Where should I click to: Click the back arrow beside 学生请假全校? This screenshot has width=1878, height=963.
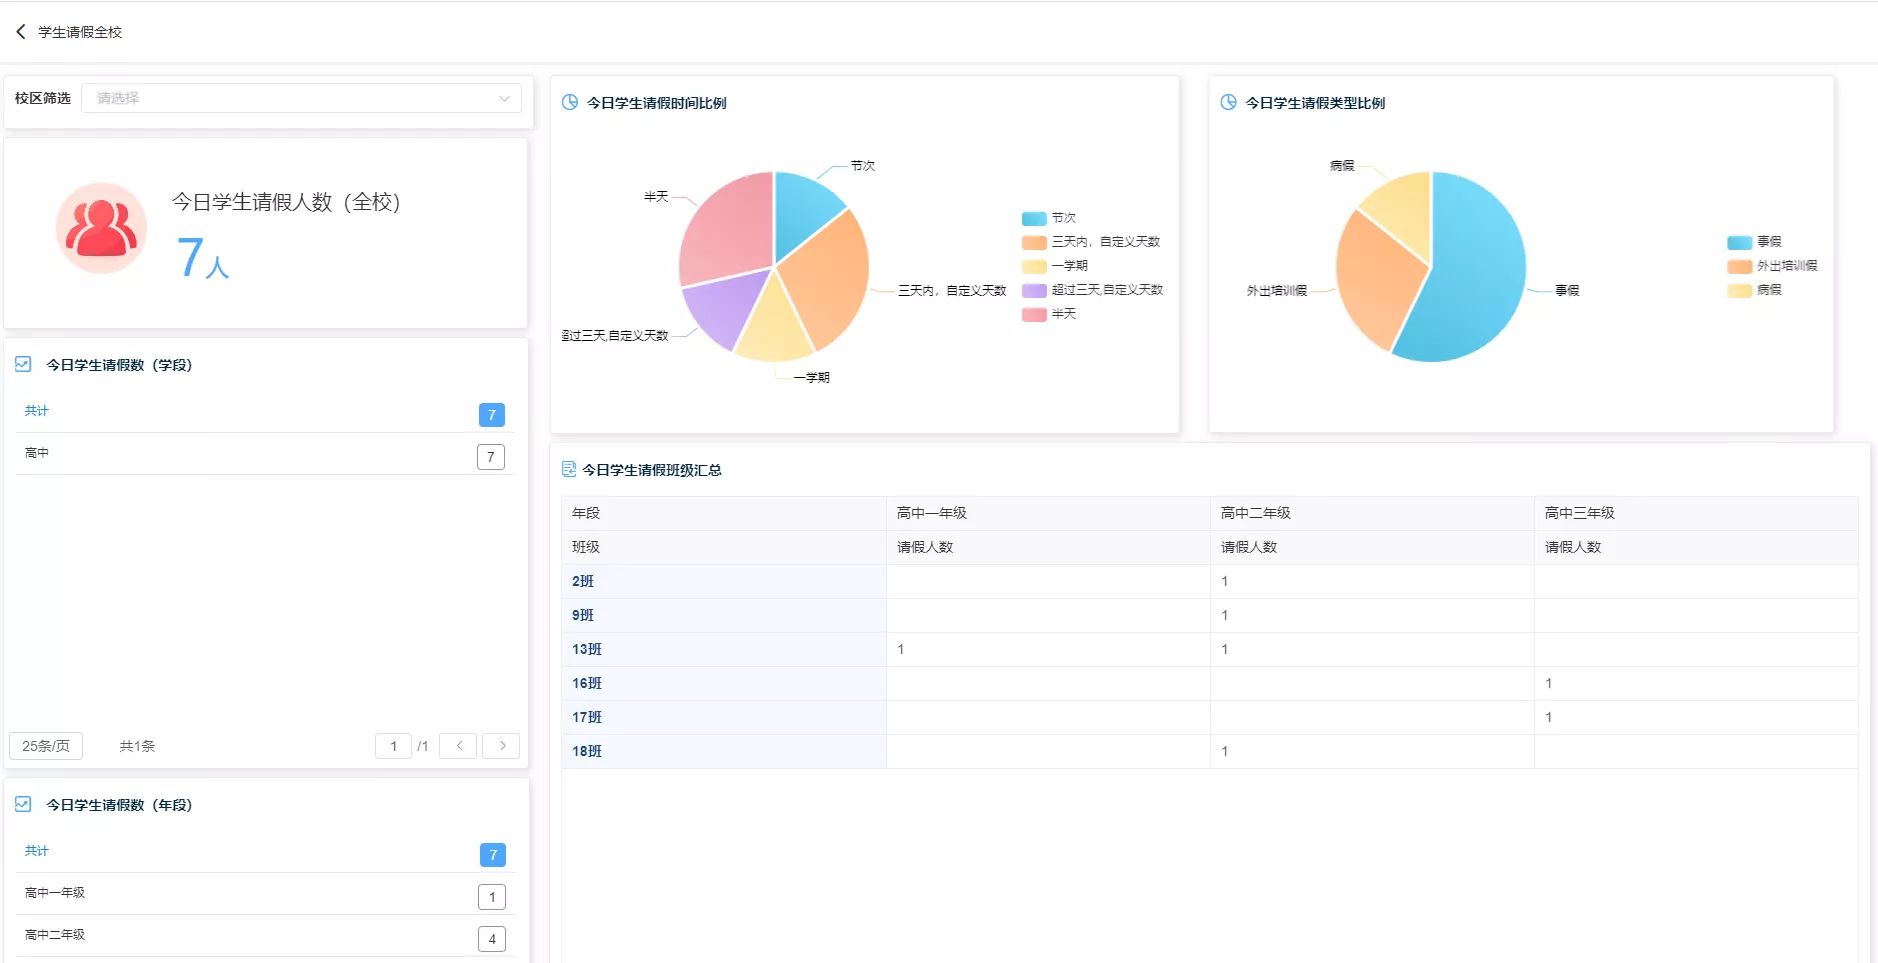(21, 32)
